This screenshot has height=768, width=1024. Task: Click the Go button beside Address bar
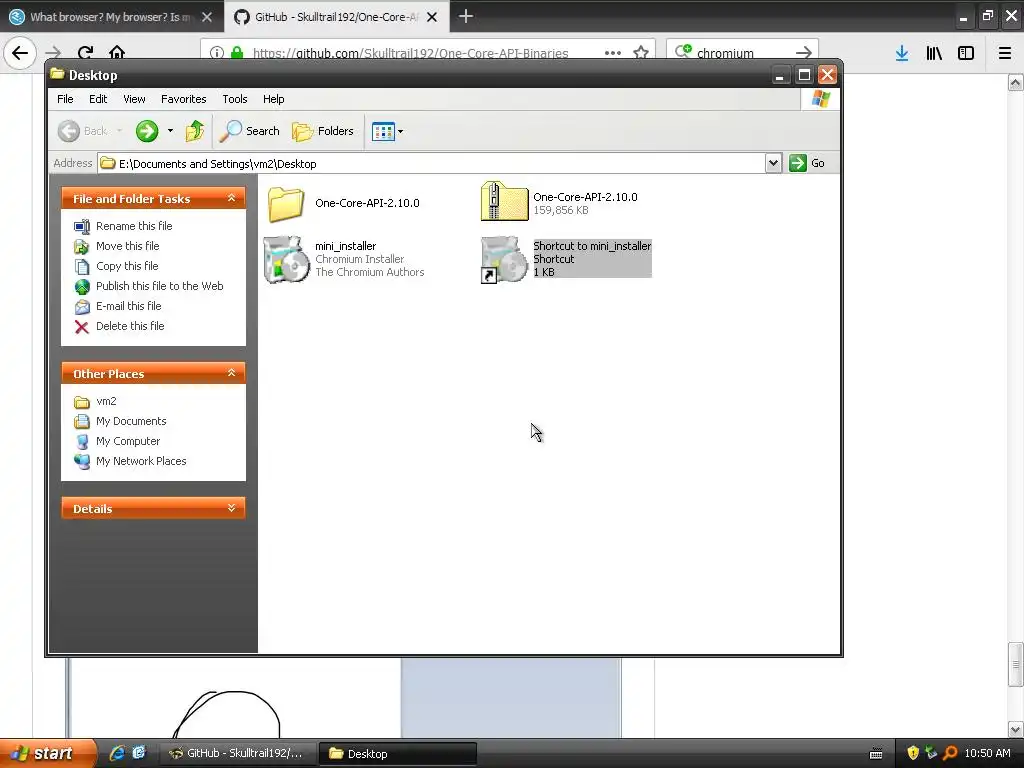coord(807,163)
